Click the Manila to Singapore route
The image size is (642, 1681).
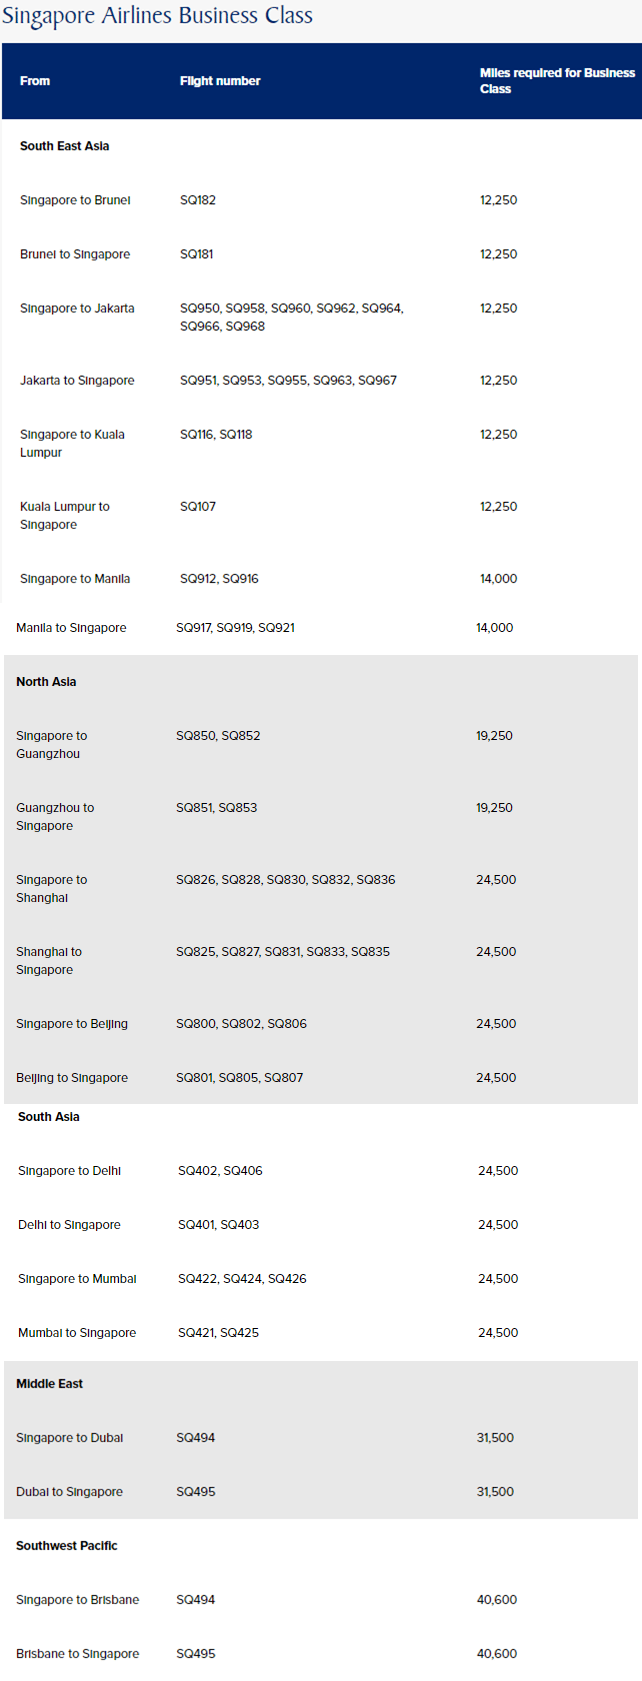coord(71,628)
